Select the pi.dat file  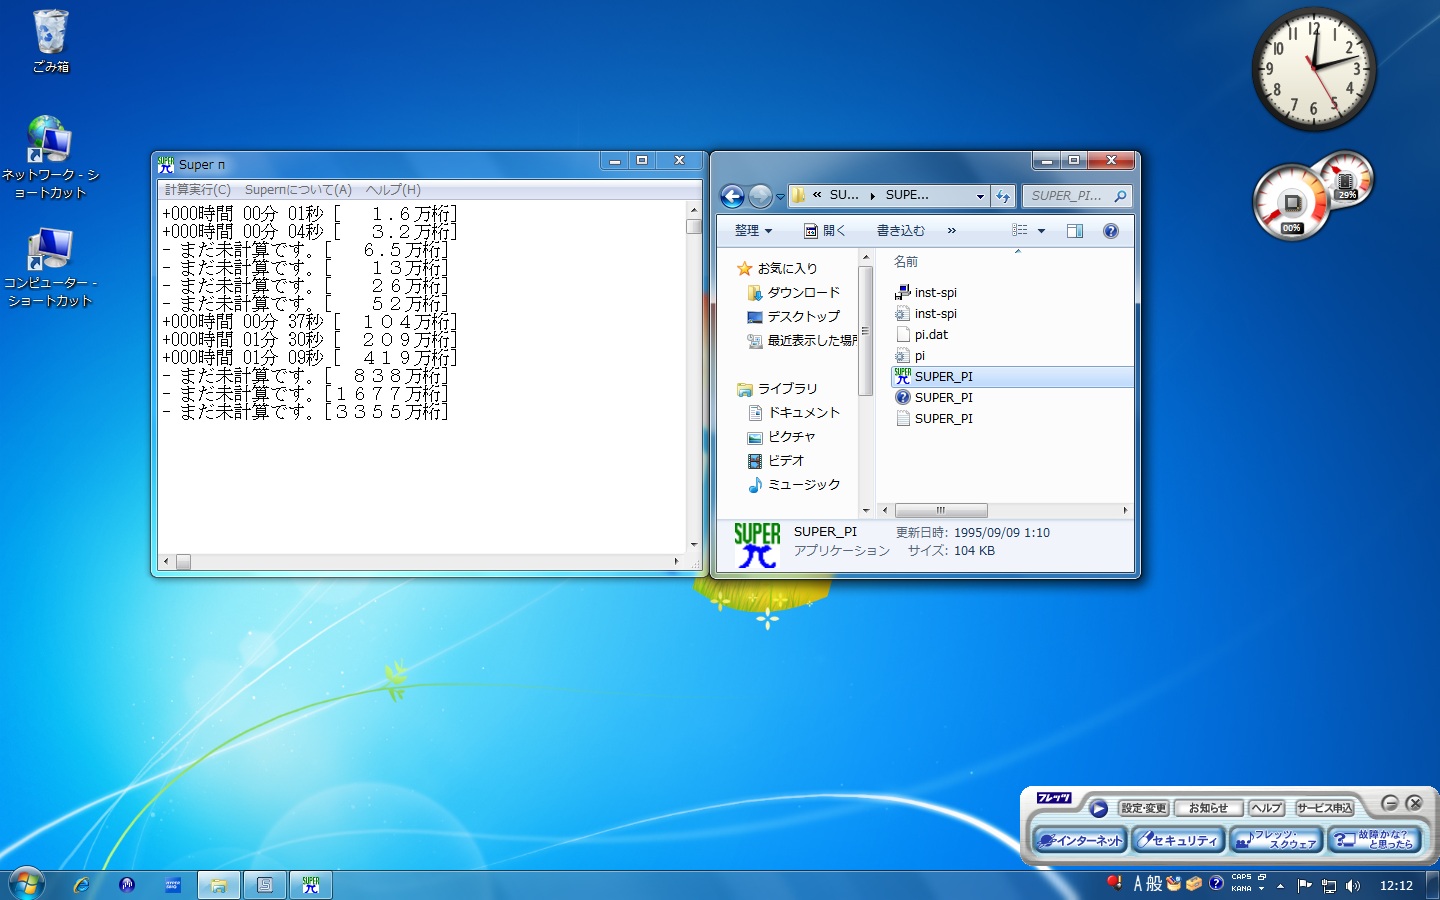tap(922, 335)
